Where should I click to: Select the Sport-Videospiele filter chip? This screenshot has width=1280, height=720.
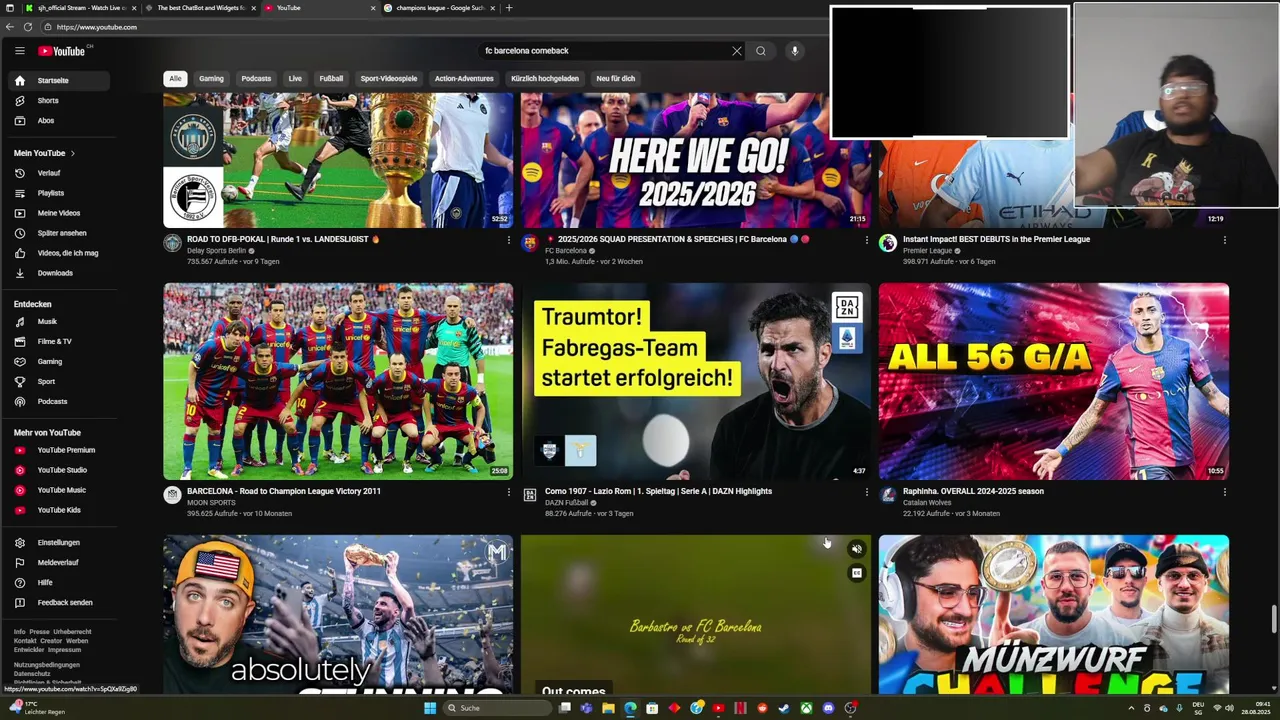click(389, 78)
